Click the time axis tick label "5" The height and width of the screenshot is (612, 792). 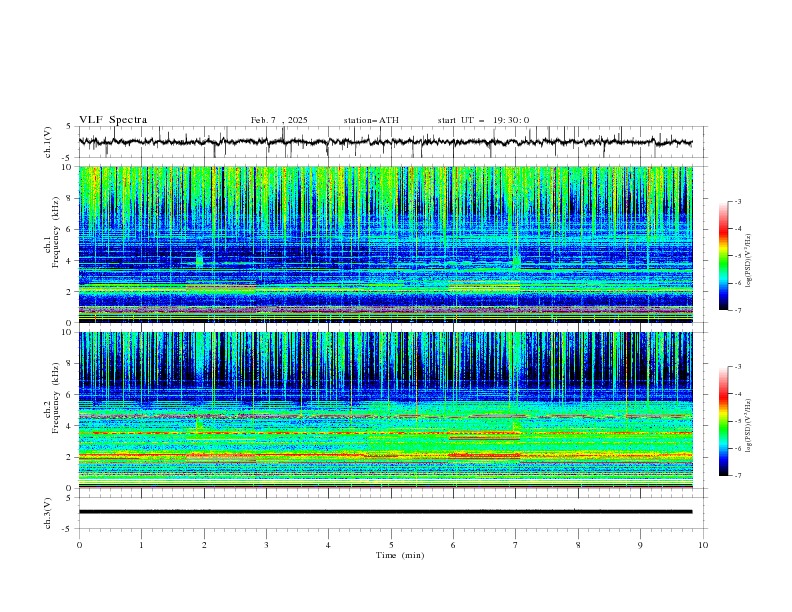click(x=391, y=545)
